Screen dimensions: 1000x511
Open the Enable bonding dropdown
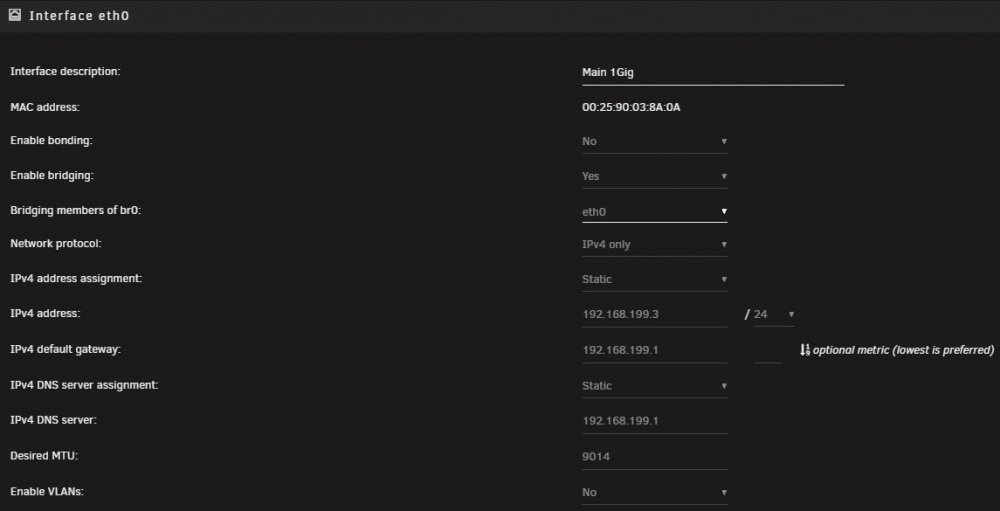654,142
